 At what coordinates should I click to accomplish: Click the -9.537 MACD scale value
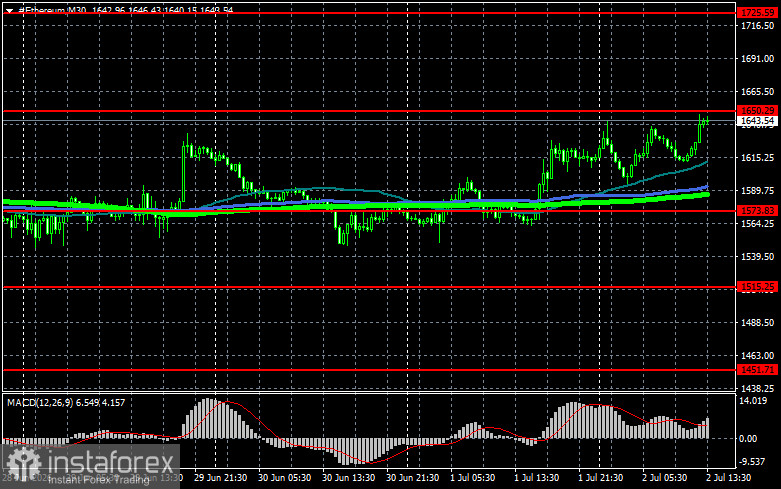(752, 462)
